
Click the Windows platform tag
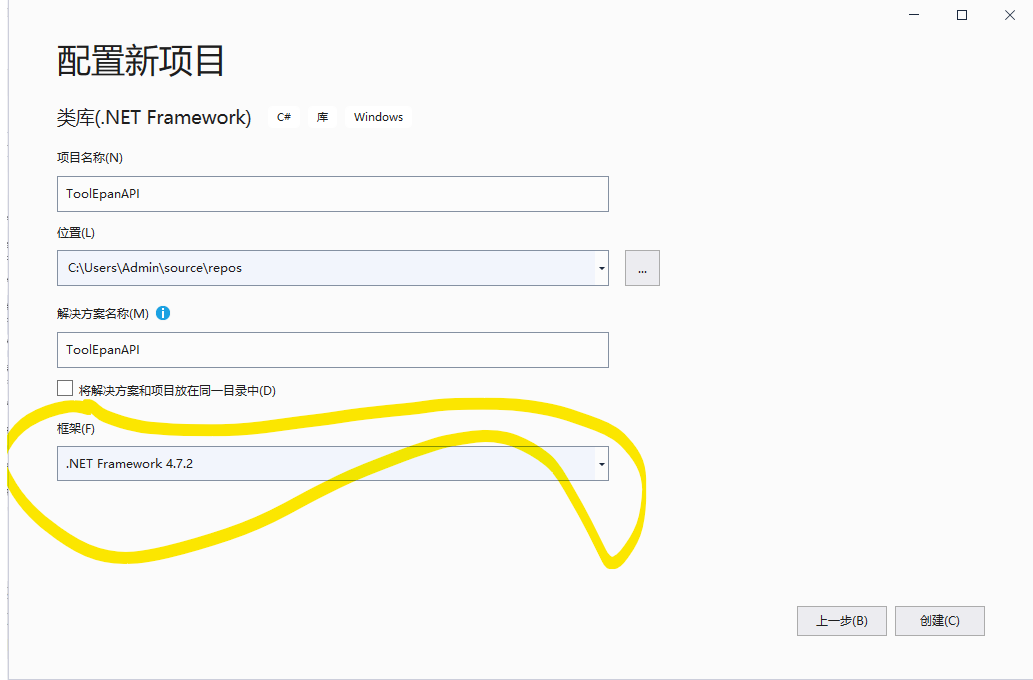point(378,117)
